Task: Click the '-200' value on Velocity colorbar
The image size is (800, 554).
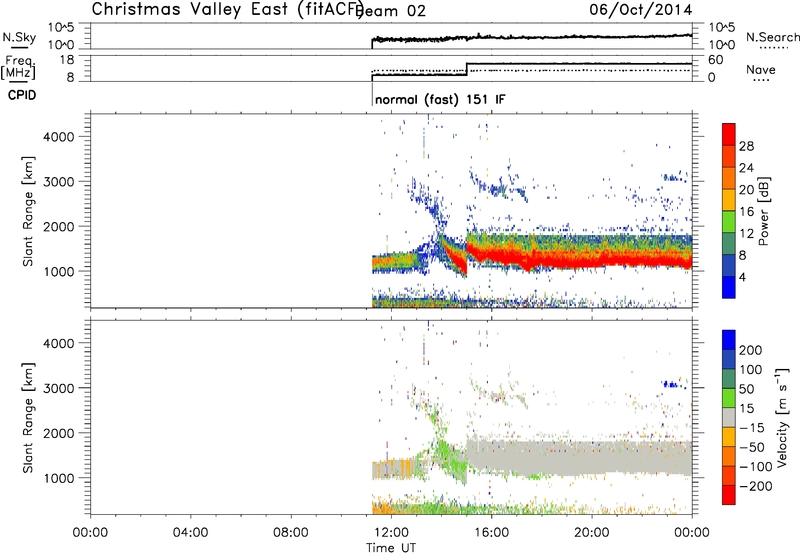Action: 755,486
